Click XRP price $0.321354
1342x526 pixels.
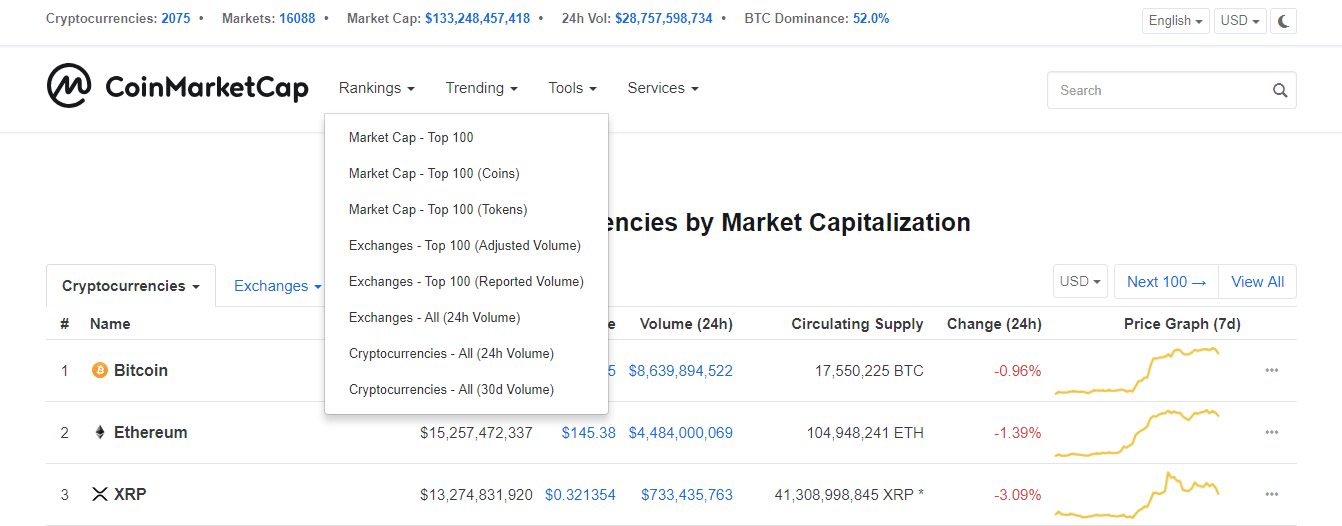[x=580, y=494]
